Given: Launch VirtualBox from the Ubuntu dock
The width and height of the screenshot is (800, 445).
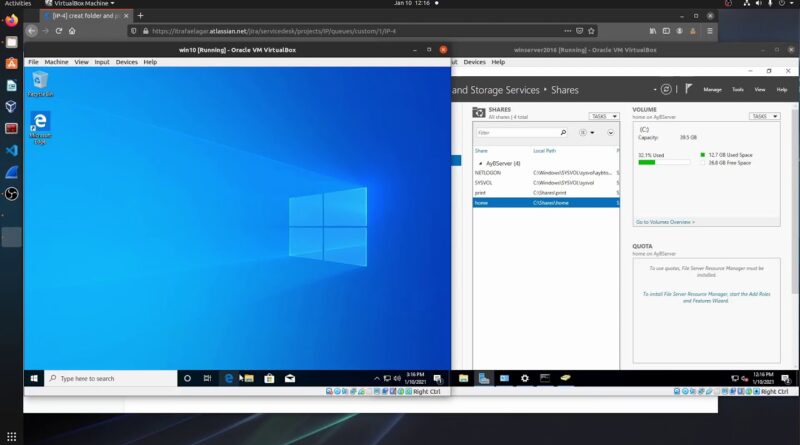Looking at the screenshot, I should (11, 106).
